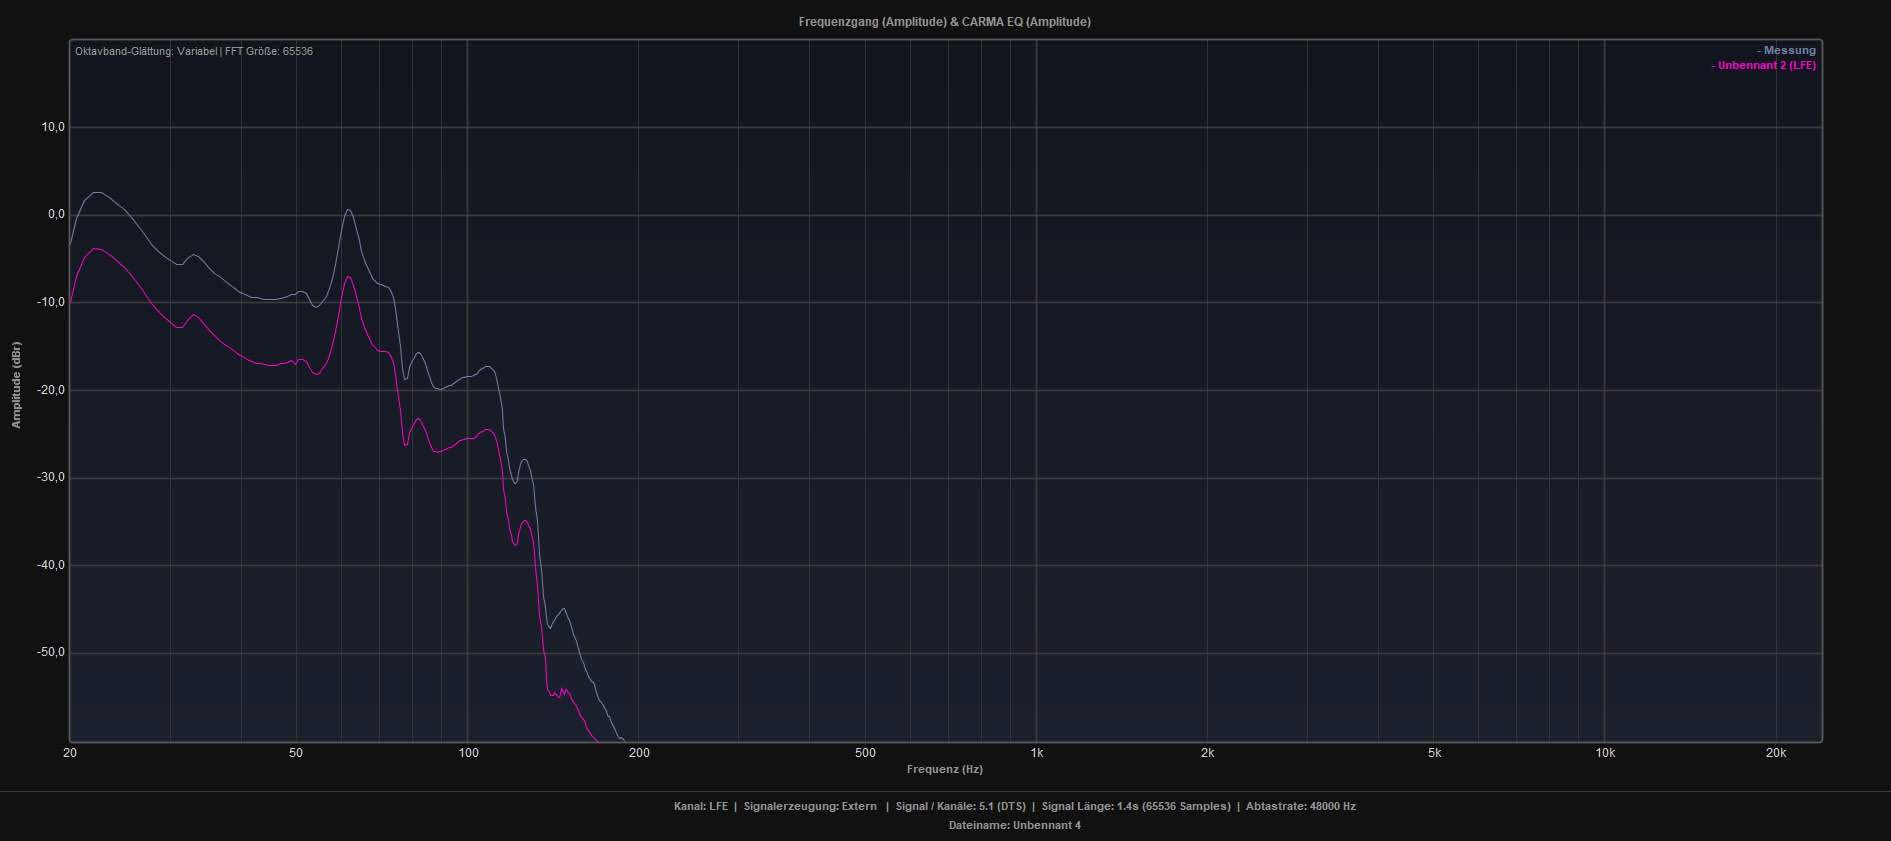The width and height of the screenshot is (1891, 841).
Task: Click the '0,0' amplitude axis value
Action: [x=56, y=214]
